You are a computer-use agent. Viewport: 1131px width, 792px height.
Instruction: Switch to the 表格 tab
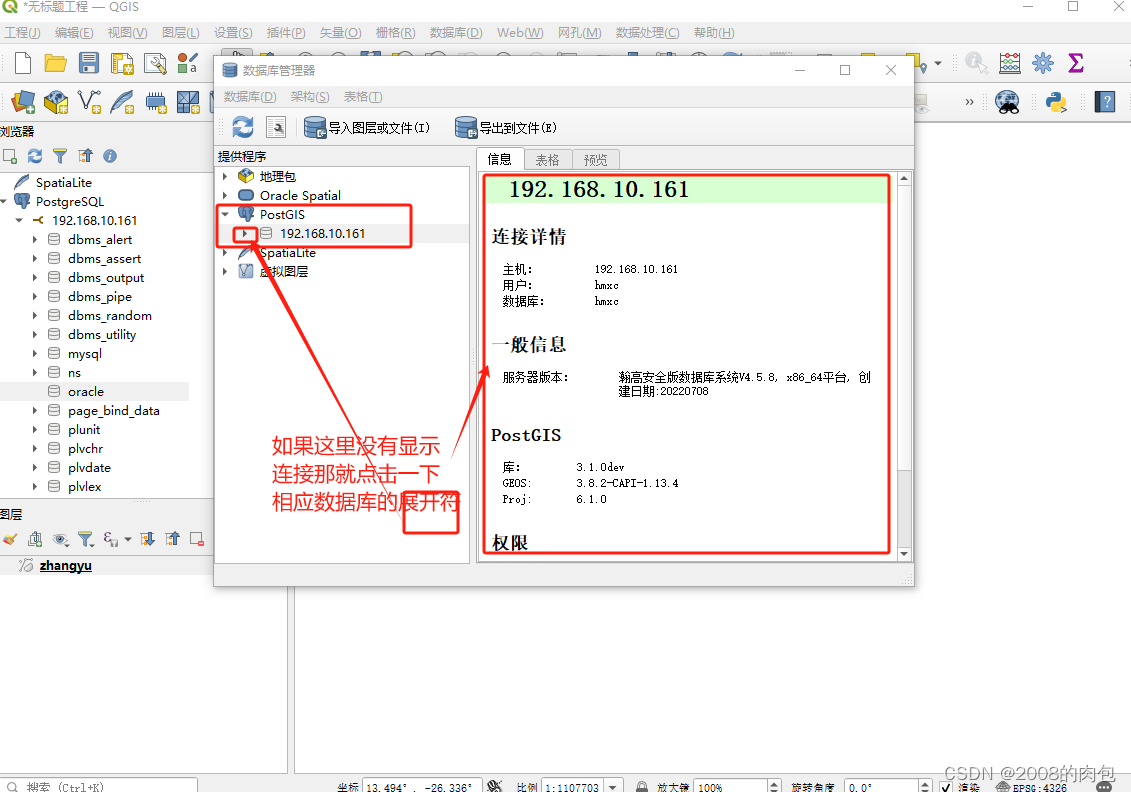547,159
